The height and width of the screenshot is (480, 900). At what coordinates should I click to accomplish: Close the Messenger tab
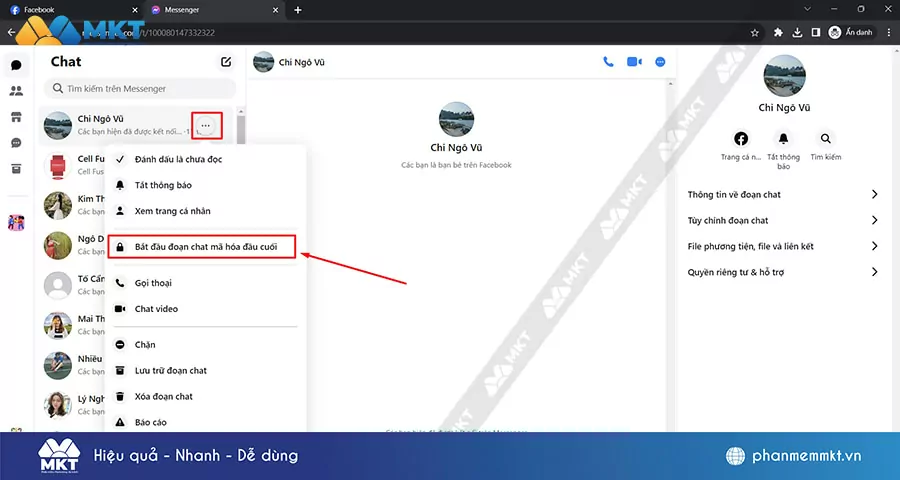click(x=276, y=10)
